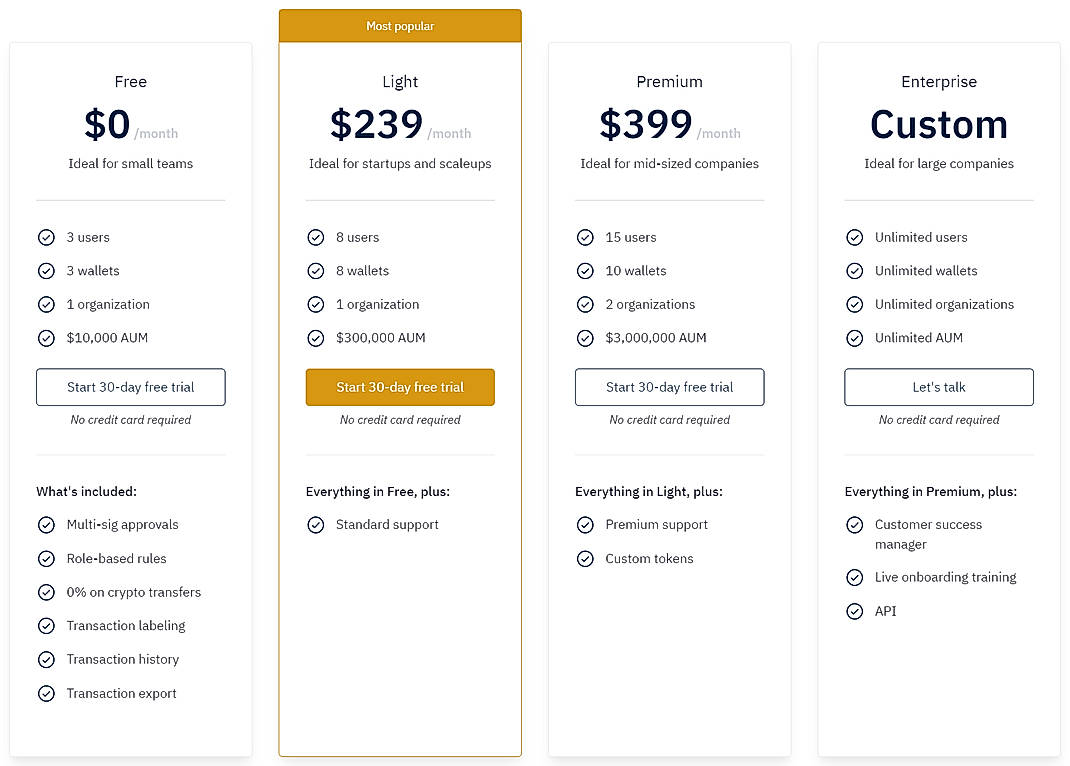This screenshot has width=1070, height=766.
Task: Click the checkmark beside Live onboarding training
Action: point(855,577)
